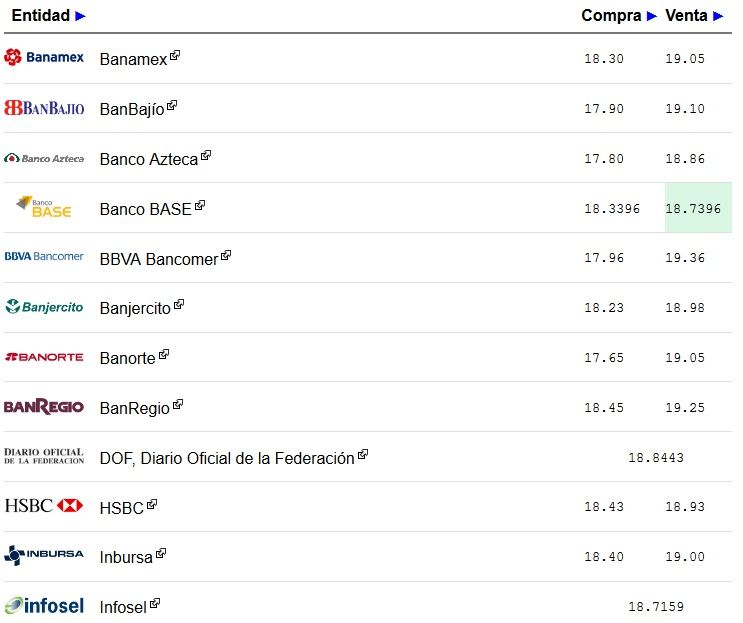Screen dimensions: 743x623
Task: Click external link icon beside BanRegio
Action: (x=178, y=404)
